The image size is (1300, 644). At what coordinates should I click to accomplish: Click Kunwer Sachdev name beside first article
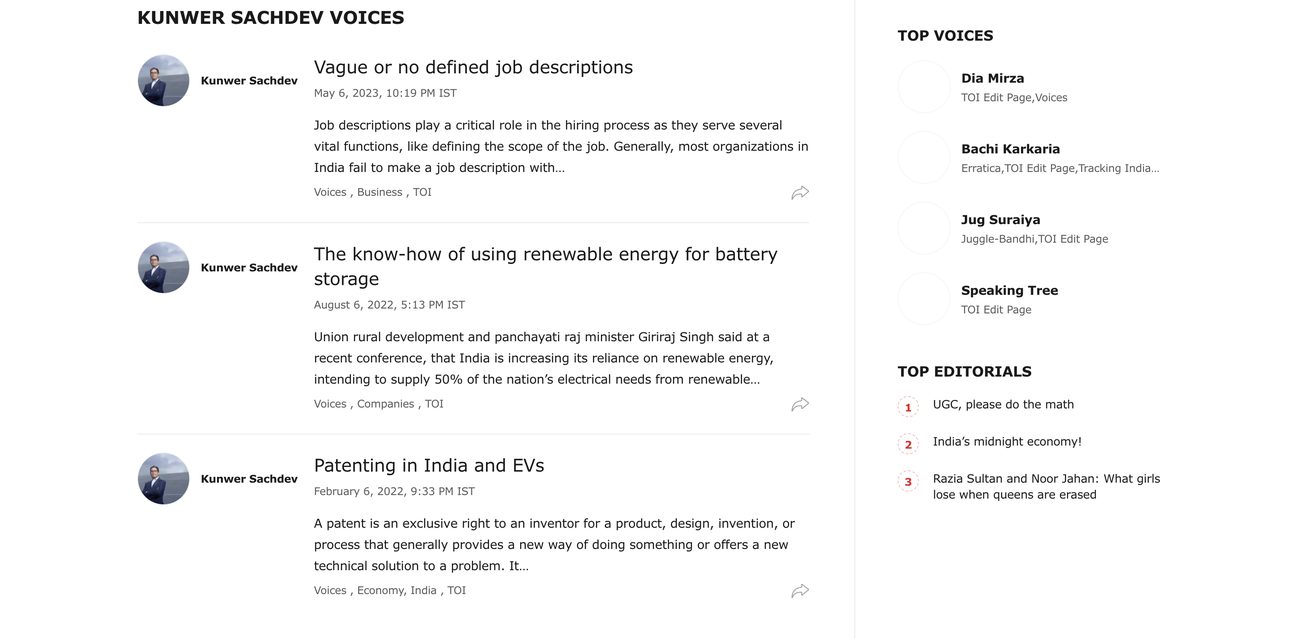click(x=249, y=81)
